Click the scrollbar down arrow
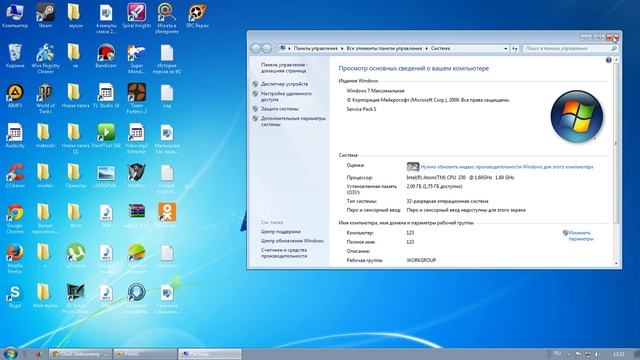Viewport: 640px width, 360px height. pyautogui.click(x=616, y=263)
